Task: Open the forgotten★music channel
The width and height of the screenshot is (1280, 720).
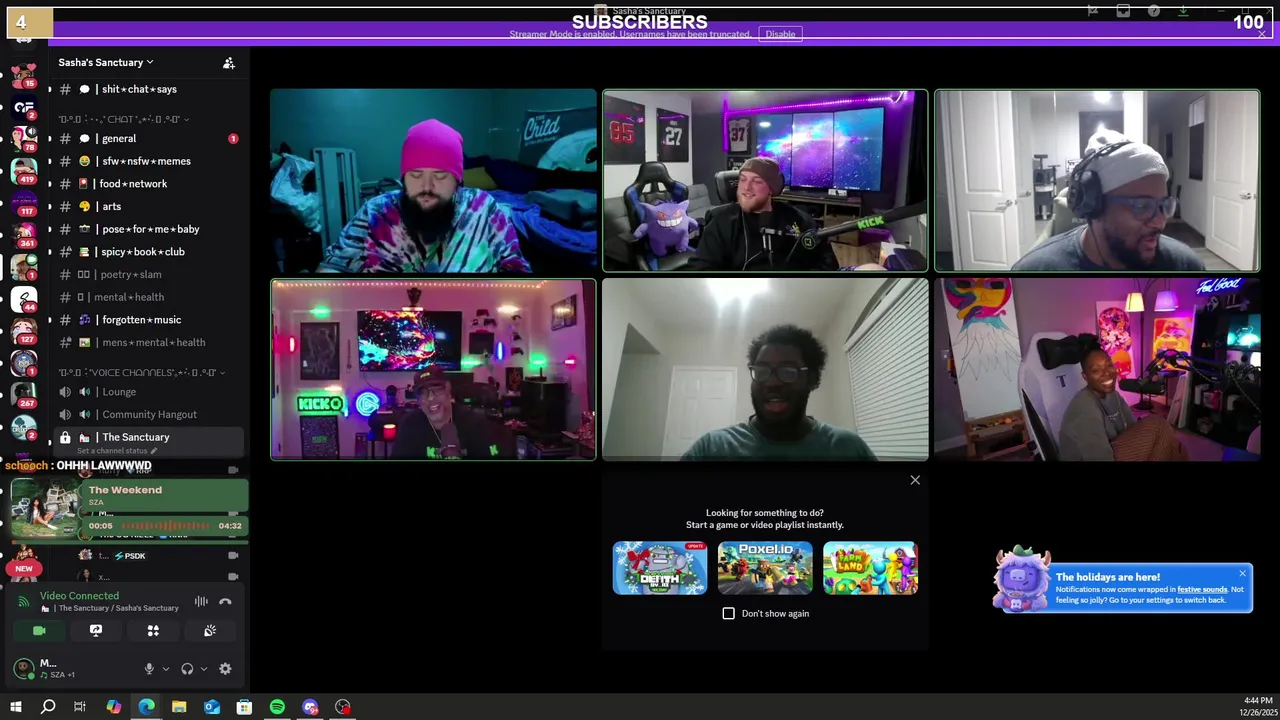Action: click(x=148, y=320)
